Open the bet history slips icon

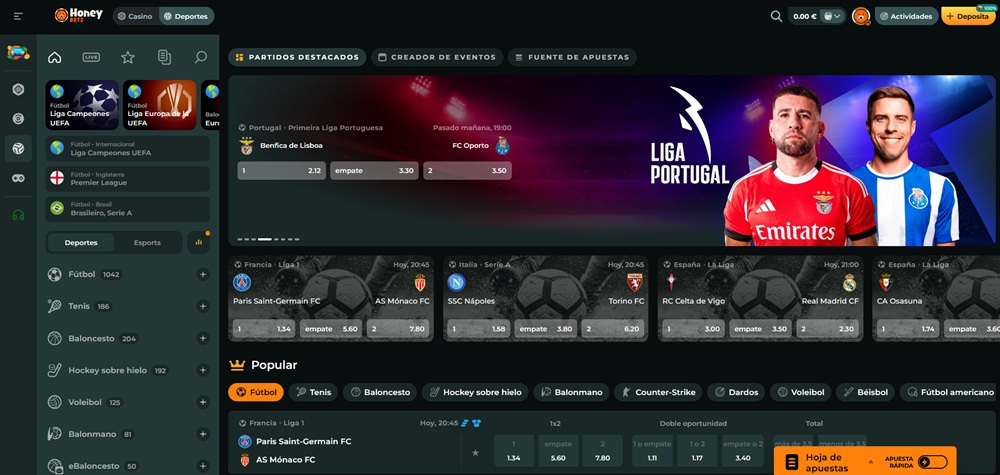(164, 57)
